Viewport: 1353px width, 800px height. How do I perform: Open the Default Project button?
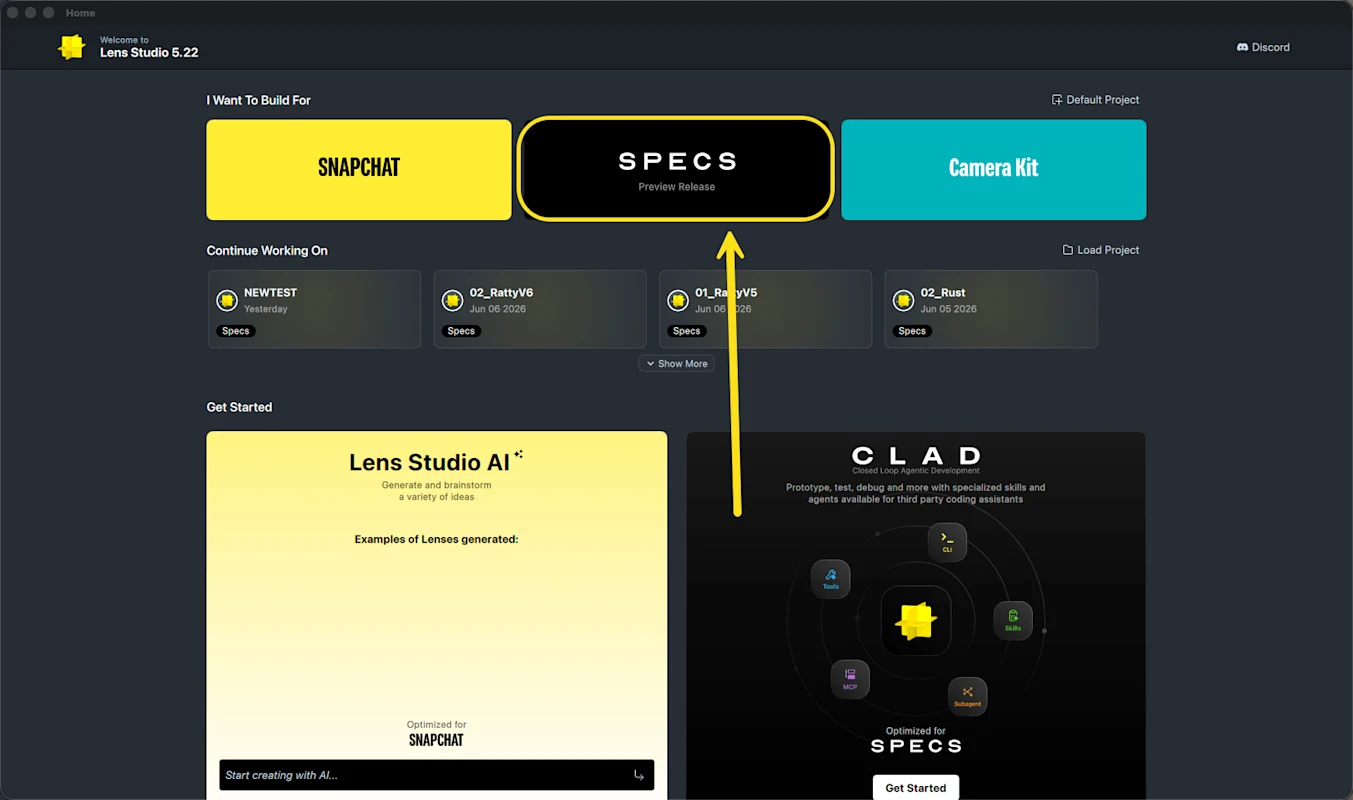pyautogui.click(x=1095, y=100)
